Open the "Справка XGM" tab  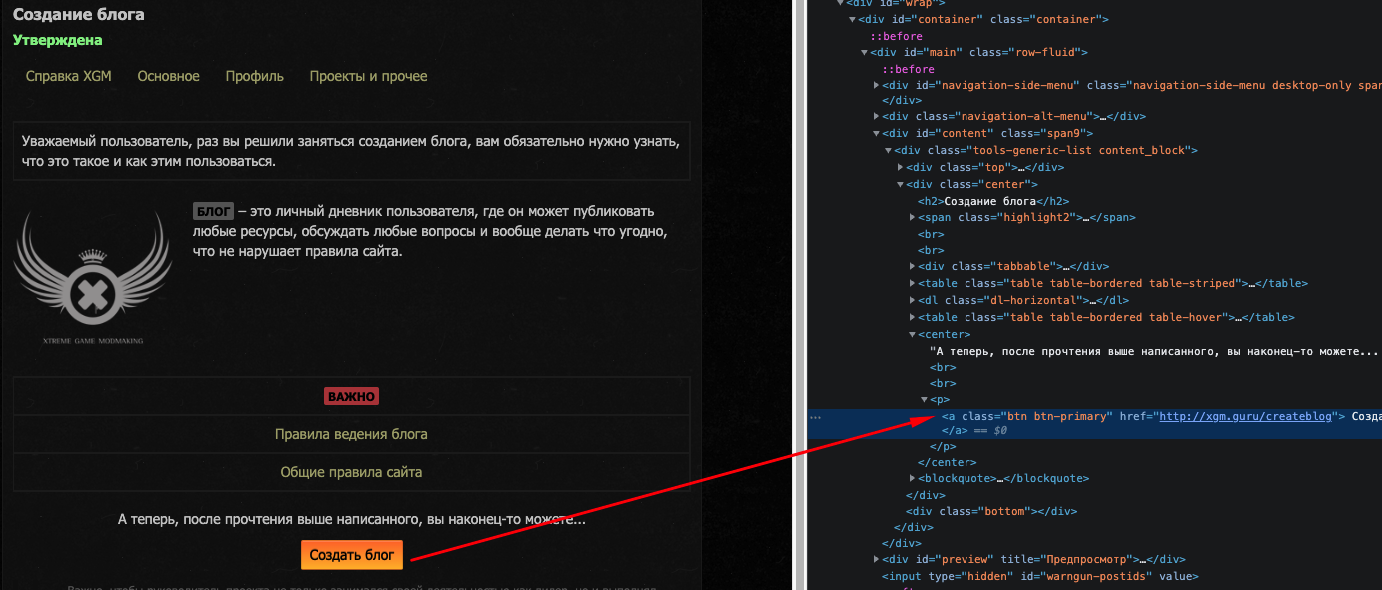[68, 76]
